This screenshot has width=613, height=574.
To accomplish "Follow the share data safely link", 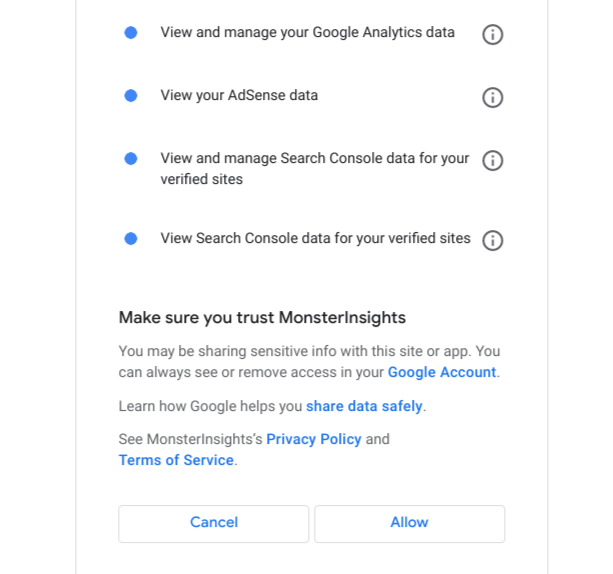I will pyautogui.click(x=364, y=406).
